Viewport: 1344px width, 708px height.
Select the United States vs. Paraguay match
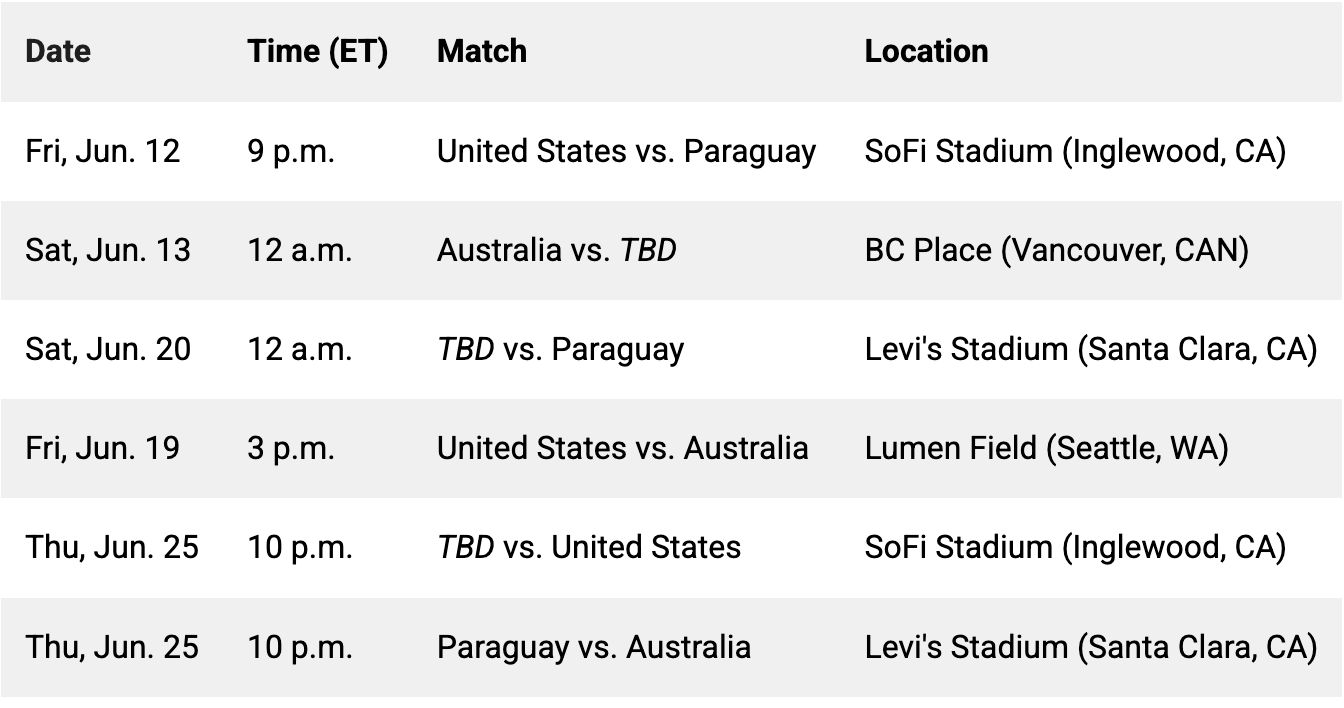pyautogui.click(x=626, y=151)
